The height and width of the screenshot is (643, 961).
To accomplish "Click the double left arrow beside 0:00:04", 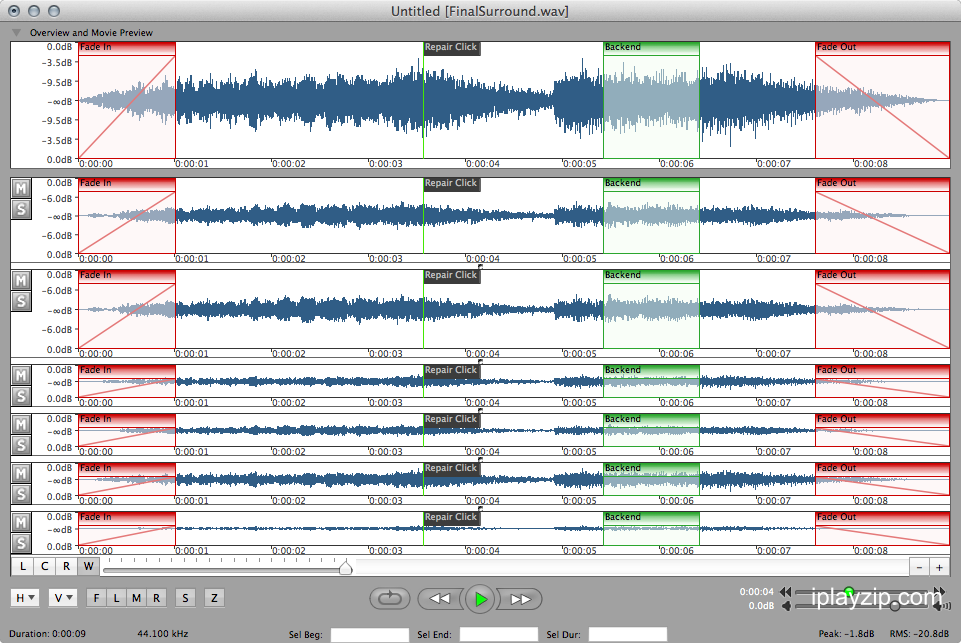I will tap(785, 592).
